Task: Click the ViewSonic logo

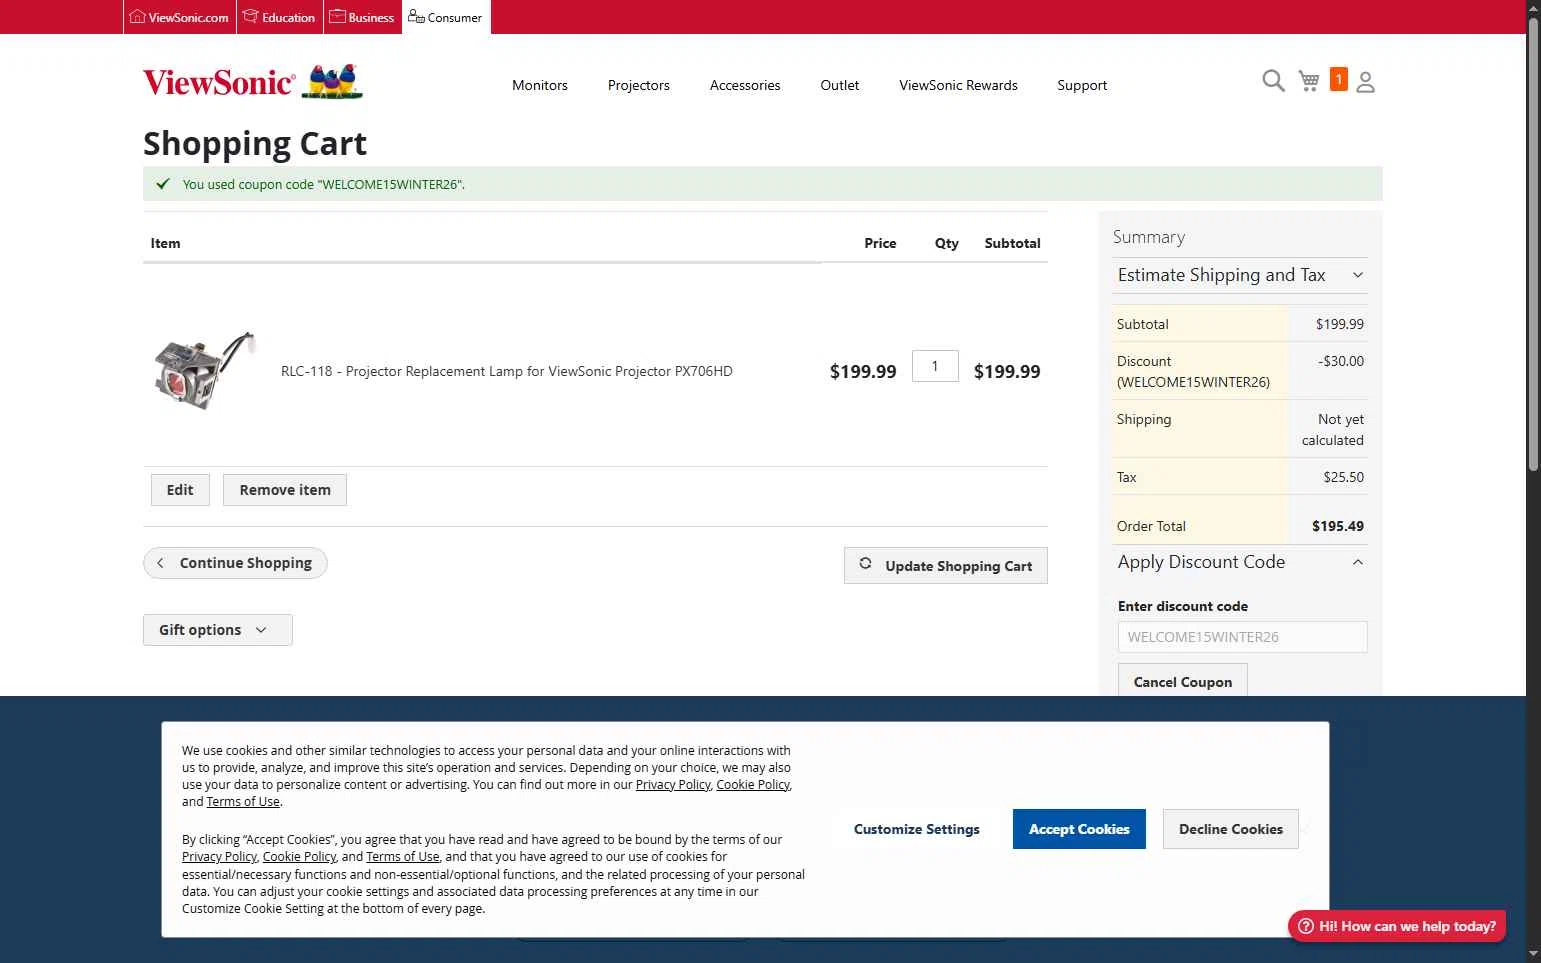Action: pyautogui.click(x=253, y=82)
